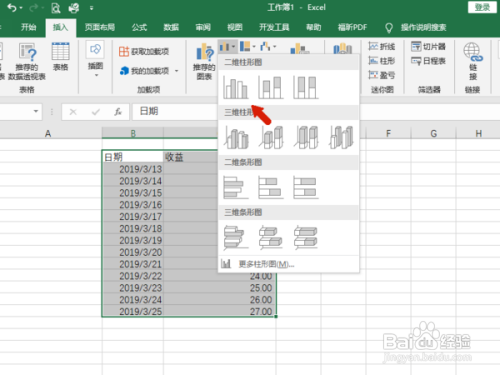Viewport: 500px width, 375px height.
Task: Insert a 表格 table
Action: pyautogui.click(x=60, y=57)
